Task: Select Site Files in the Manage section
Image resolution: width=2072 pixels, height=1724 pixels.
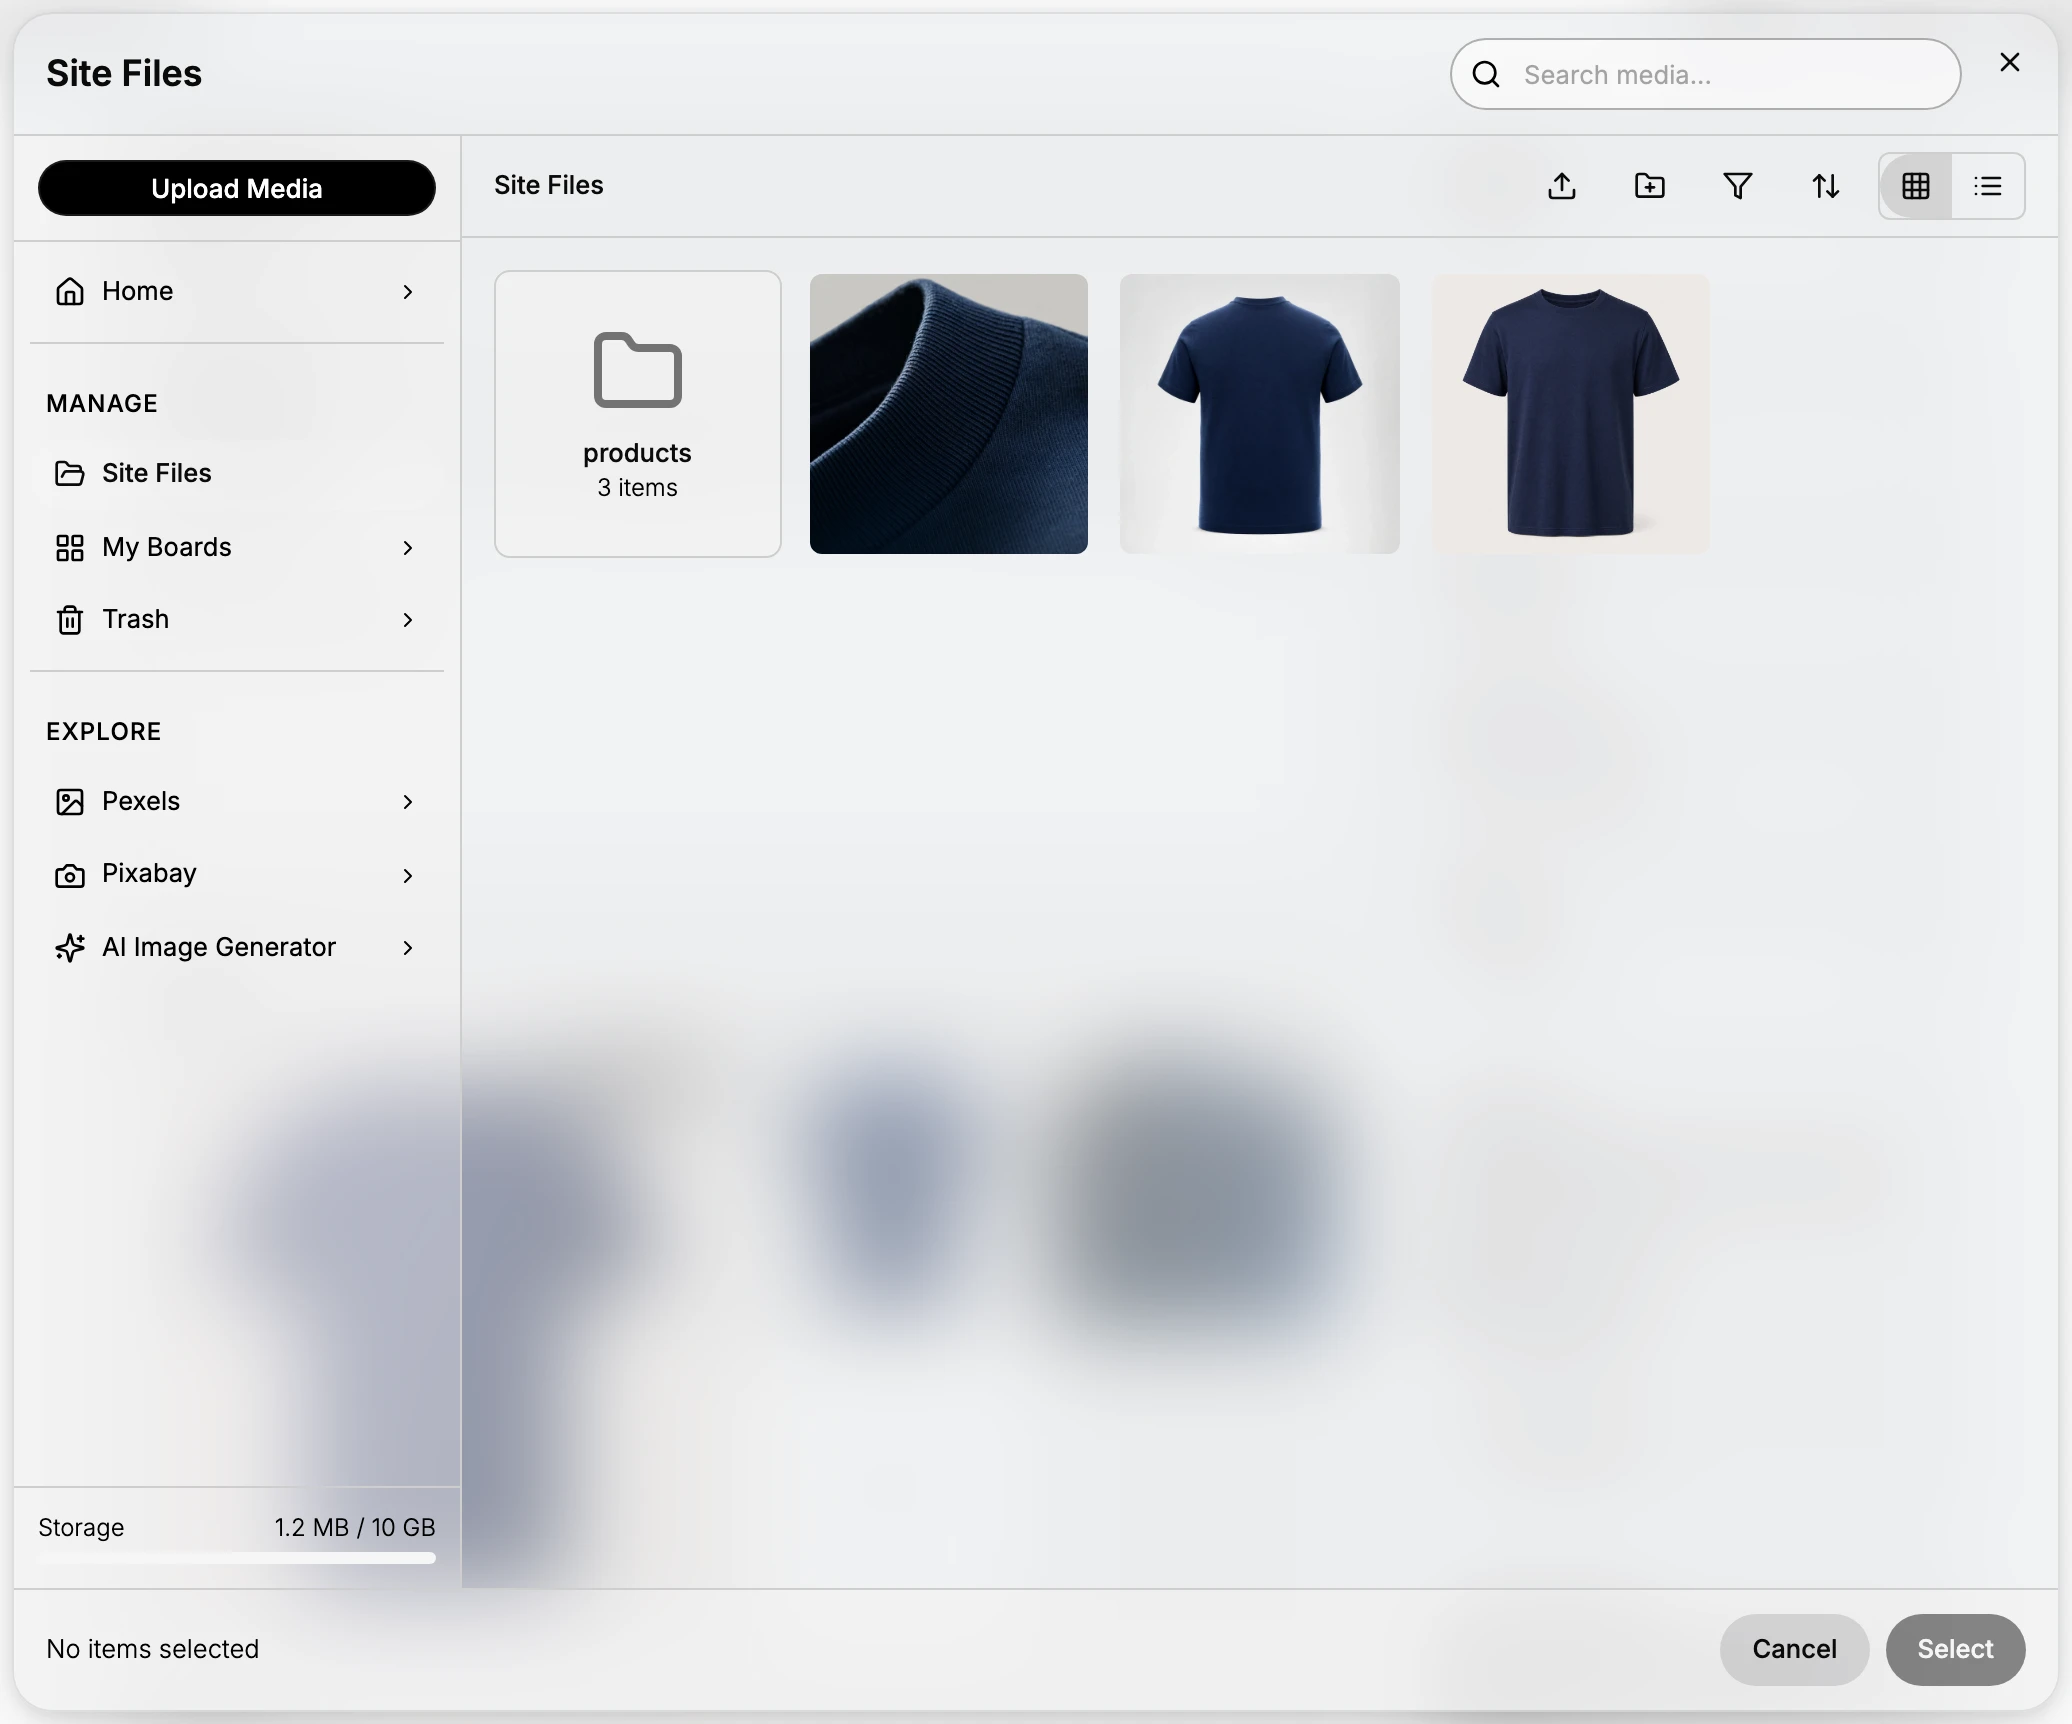Action: 237,473
